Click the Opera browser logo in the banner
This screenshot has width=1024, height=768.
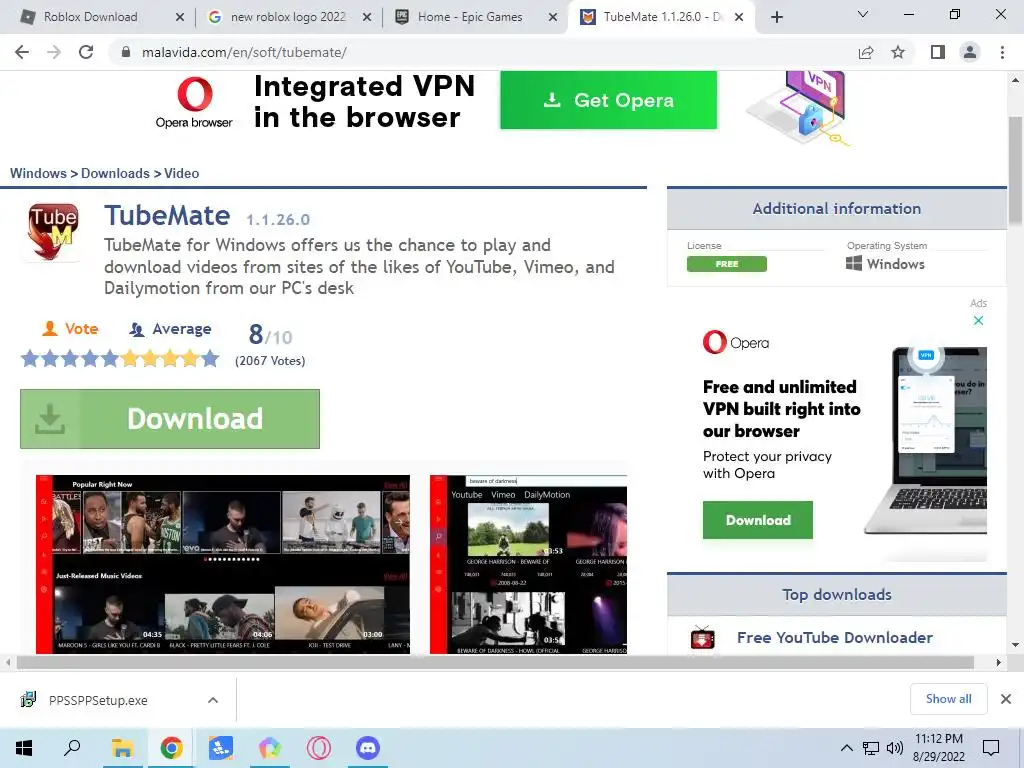coord(194,103)
